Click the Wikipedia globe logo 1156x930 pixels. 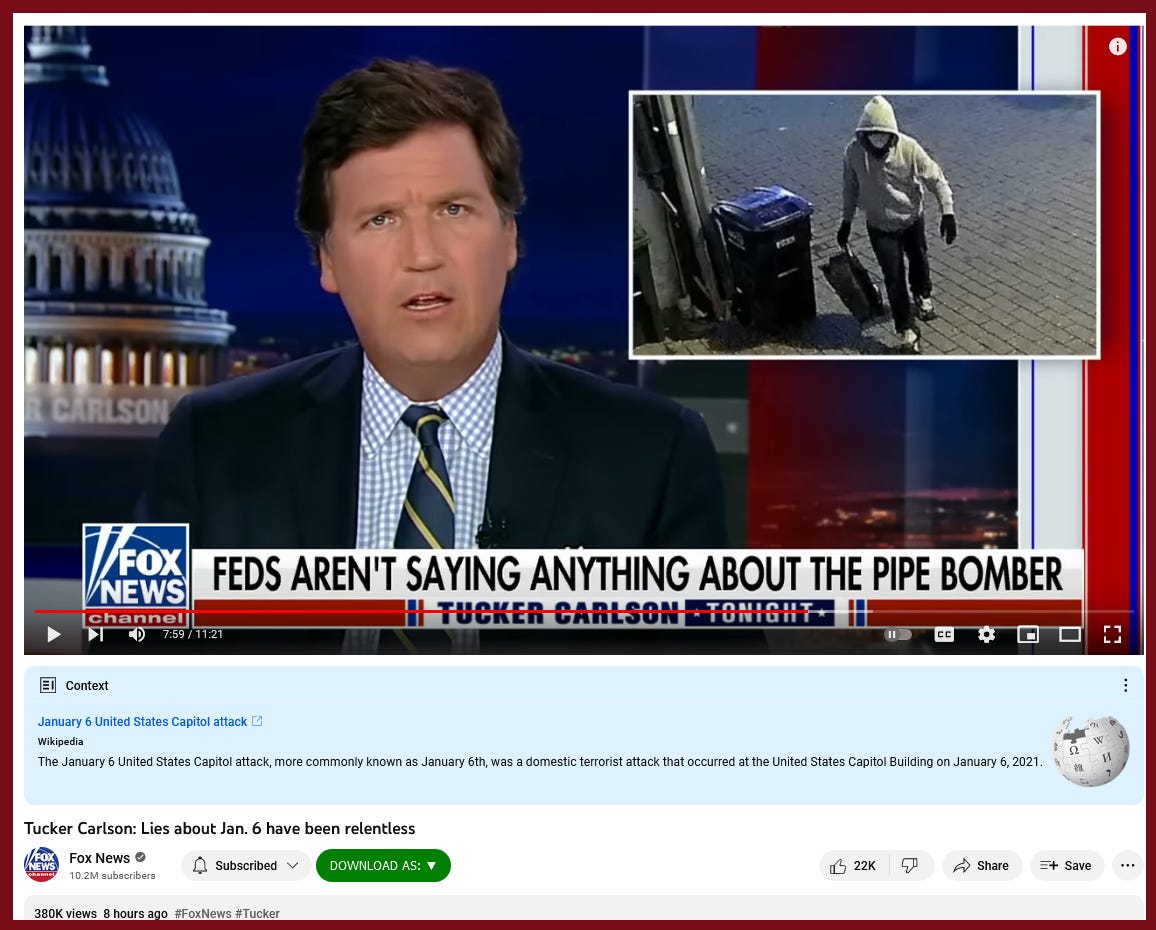(x=1090, y=752)
